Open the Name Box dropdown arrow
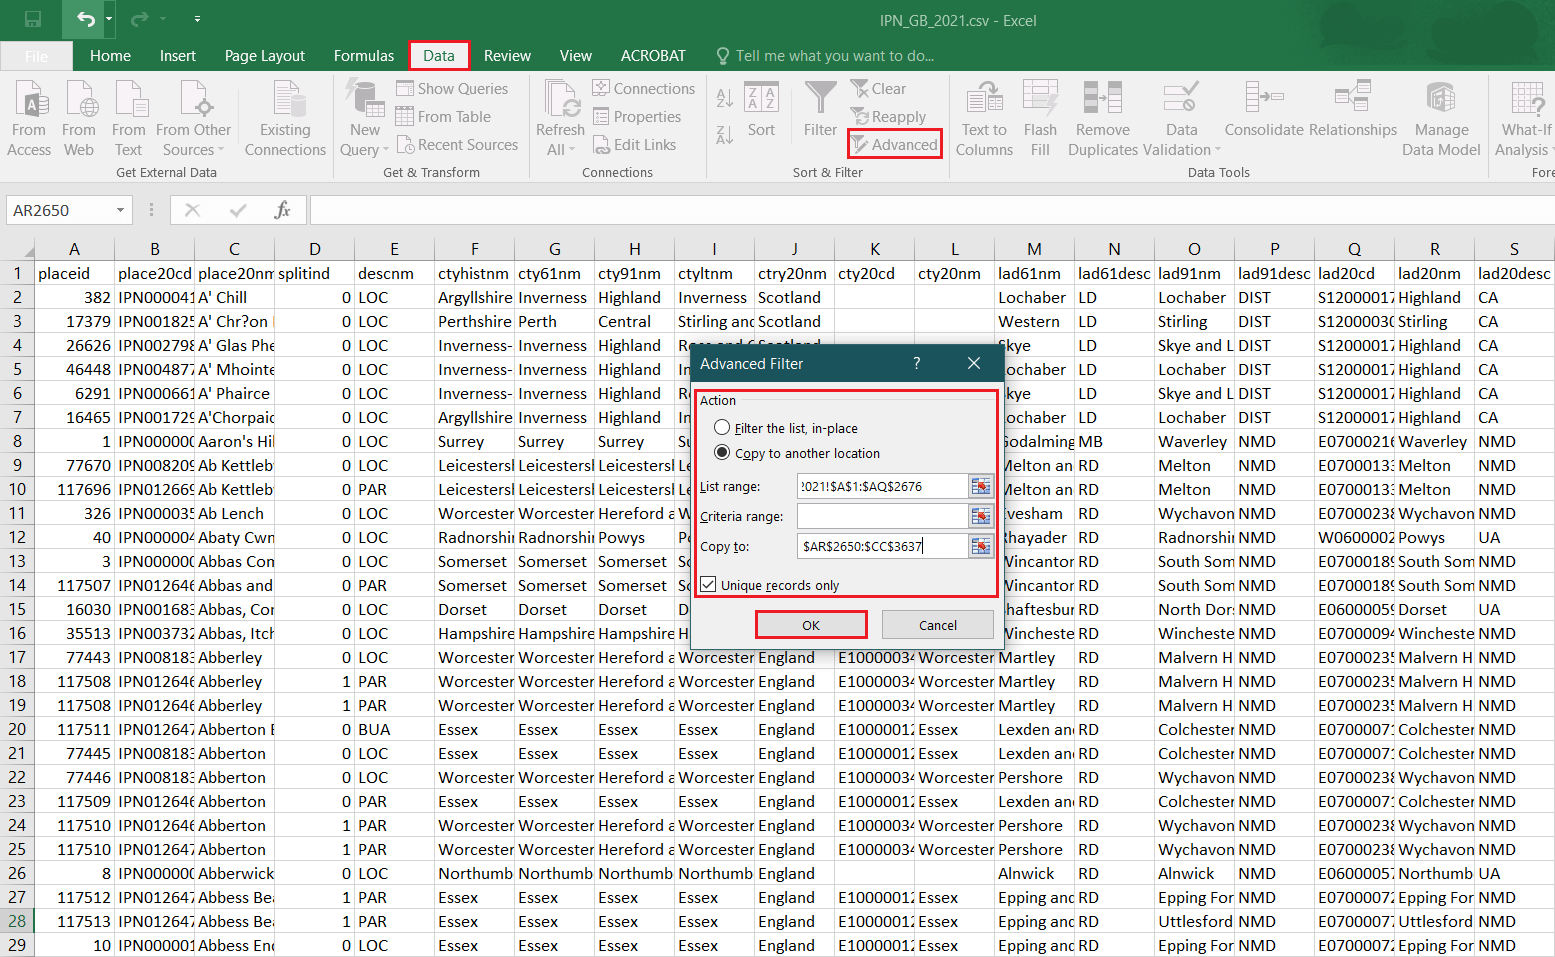Viewport: 1555px width, 957px height. [120, 210]
